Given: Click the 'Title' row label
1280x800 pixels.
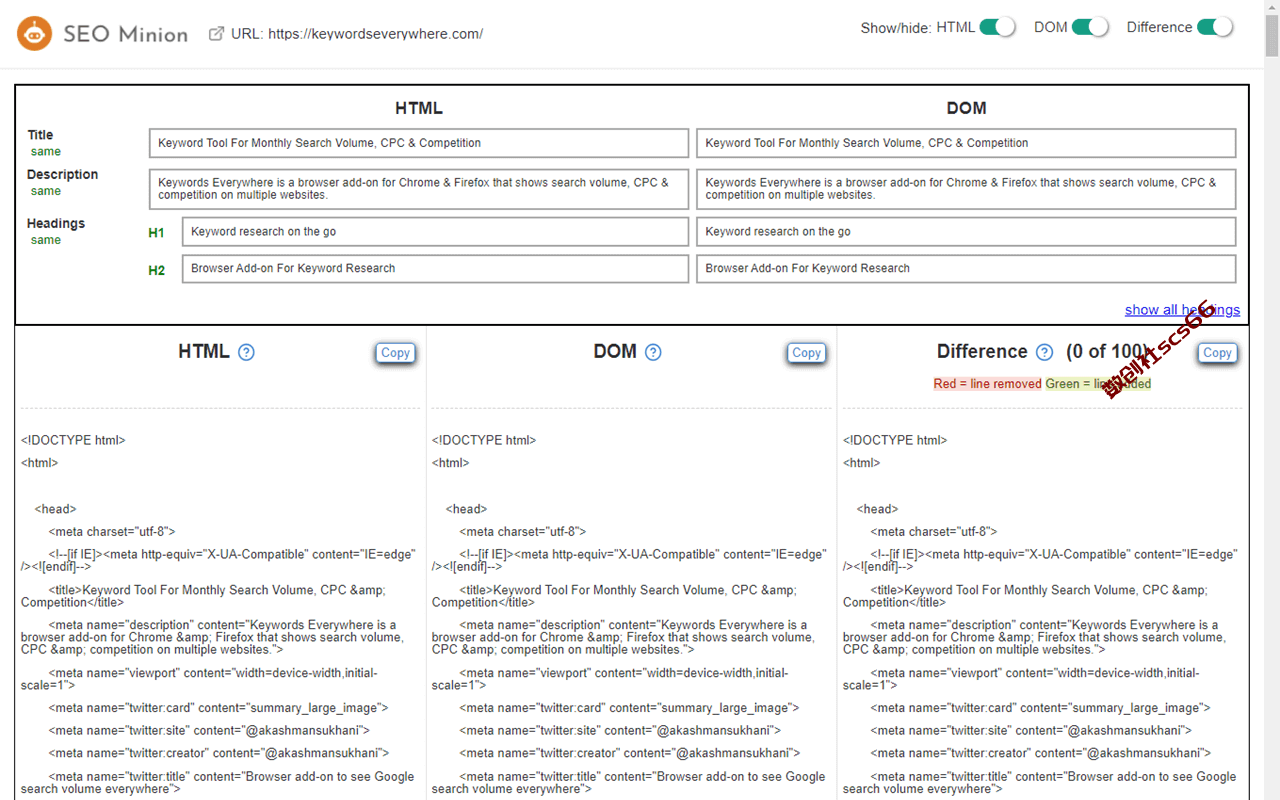Looking at the screenshot, I should [x=41, y=135].
